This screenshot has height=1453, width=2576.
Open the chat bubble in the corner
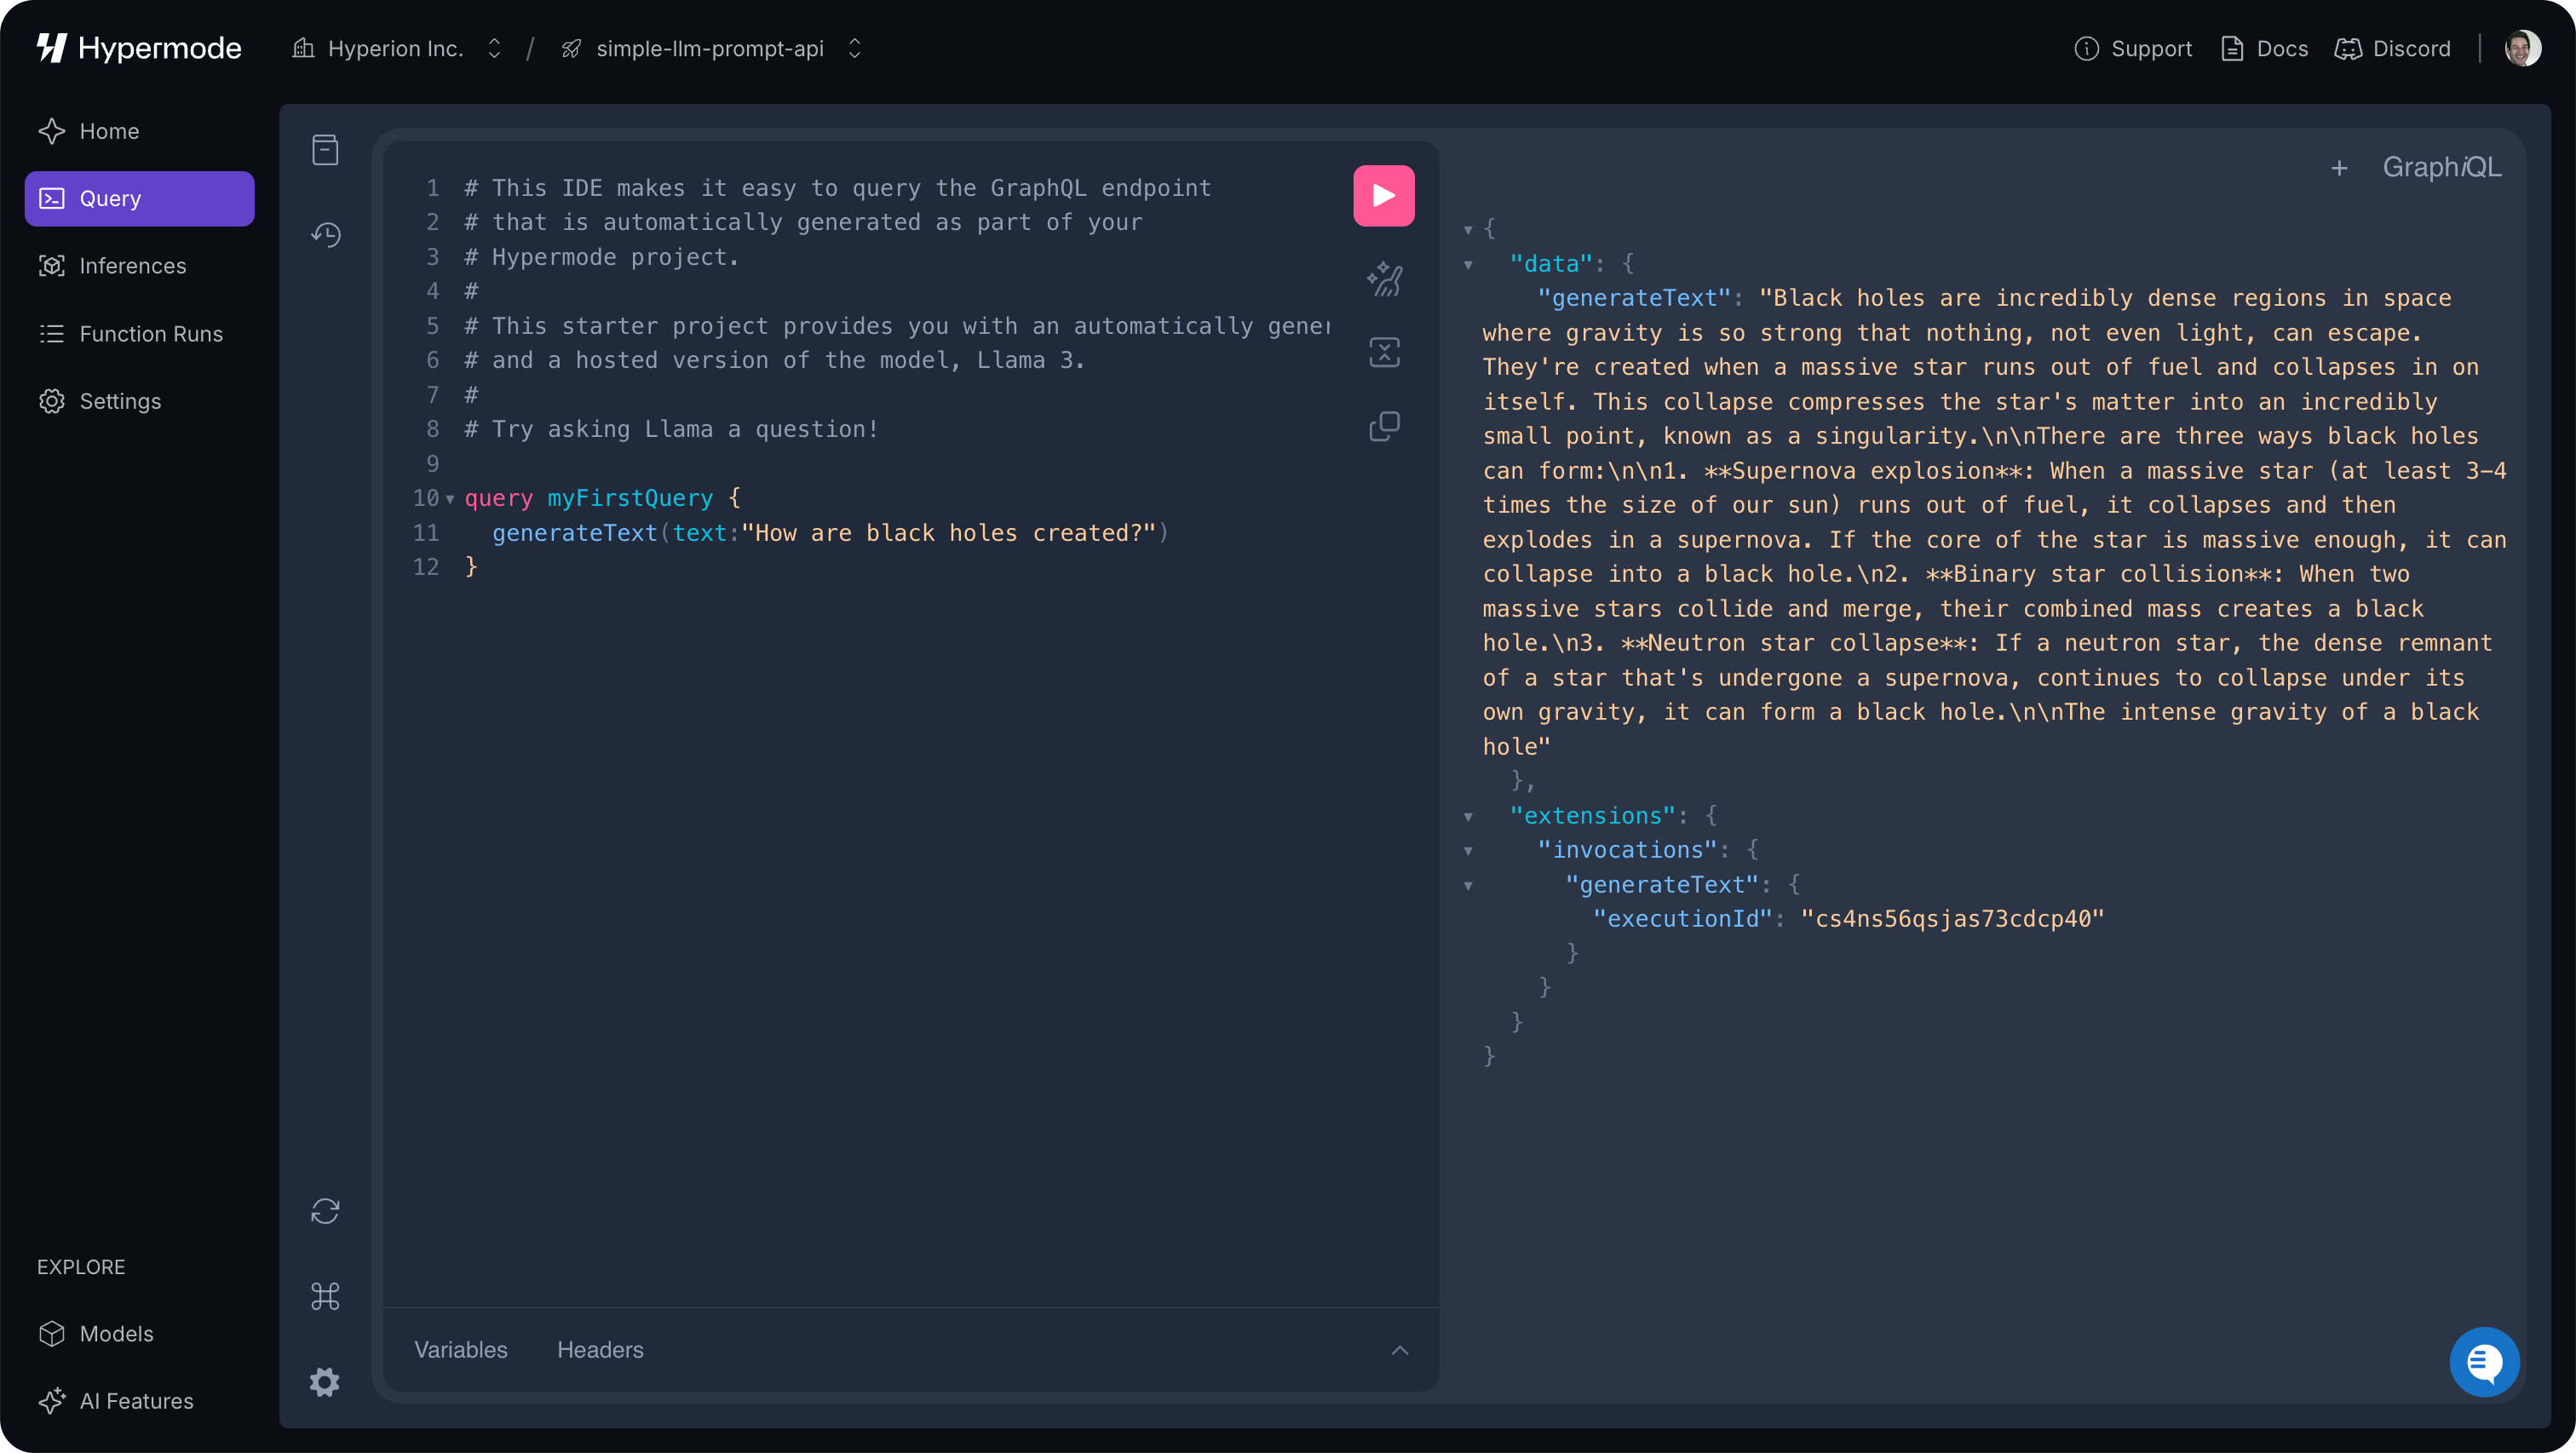pos(2484,1361)
